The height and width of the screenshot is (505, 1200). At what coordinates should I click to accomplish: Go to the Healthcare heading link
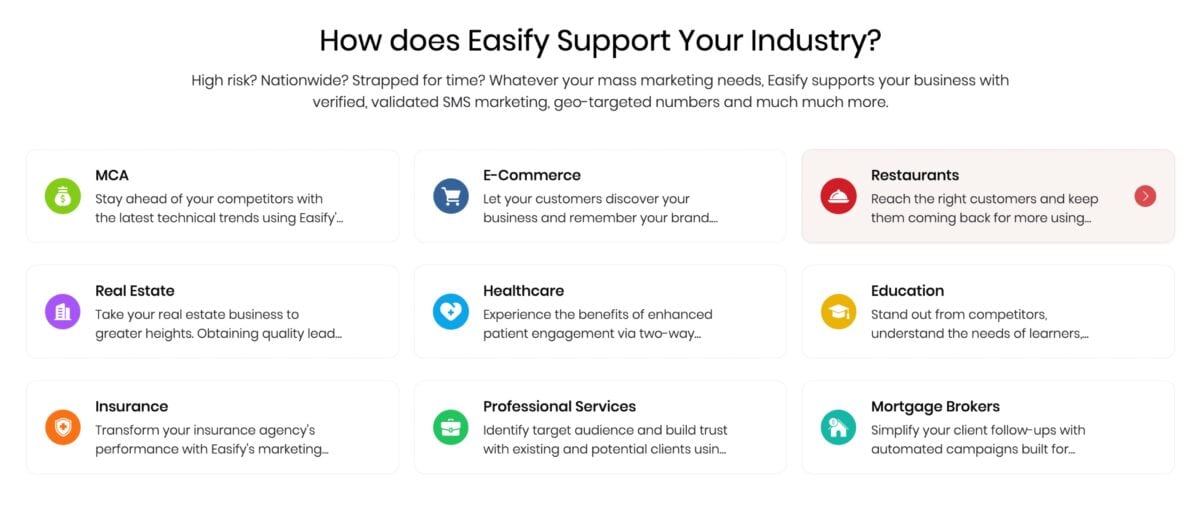523,291
